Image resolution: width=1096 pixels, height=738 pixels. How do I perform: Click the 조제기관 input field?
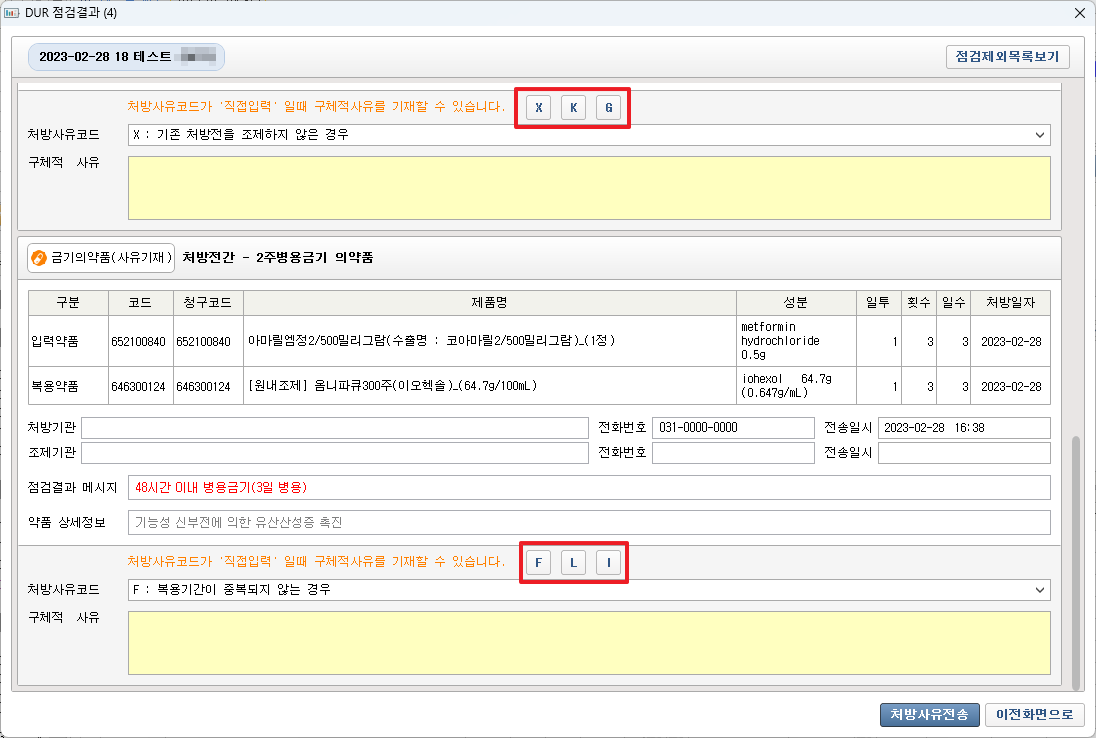point(335,453)
